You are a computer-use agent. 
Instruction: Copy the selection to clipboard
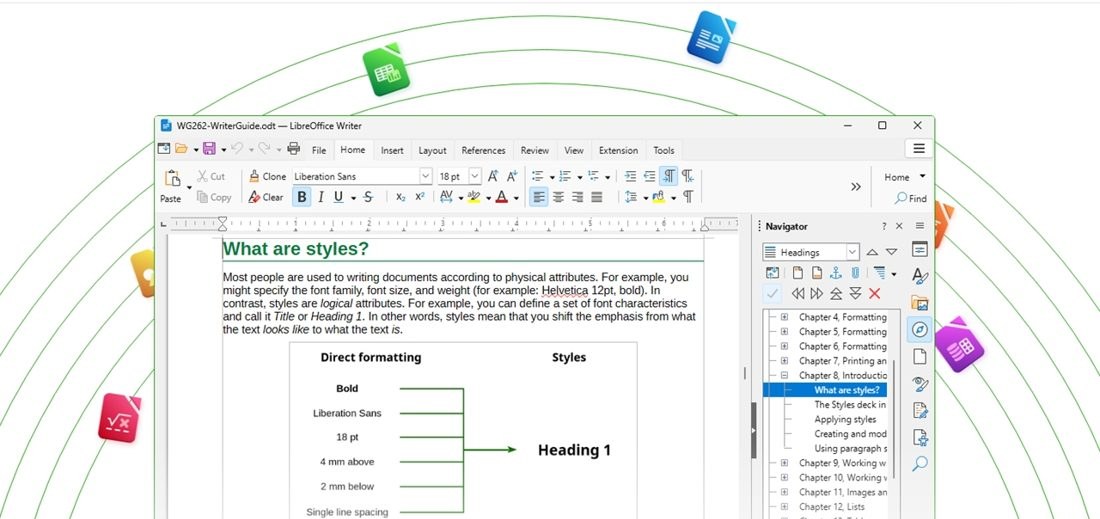[214, 198]
